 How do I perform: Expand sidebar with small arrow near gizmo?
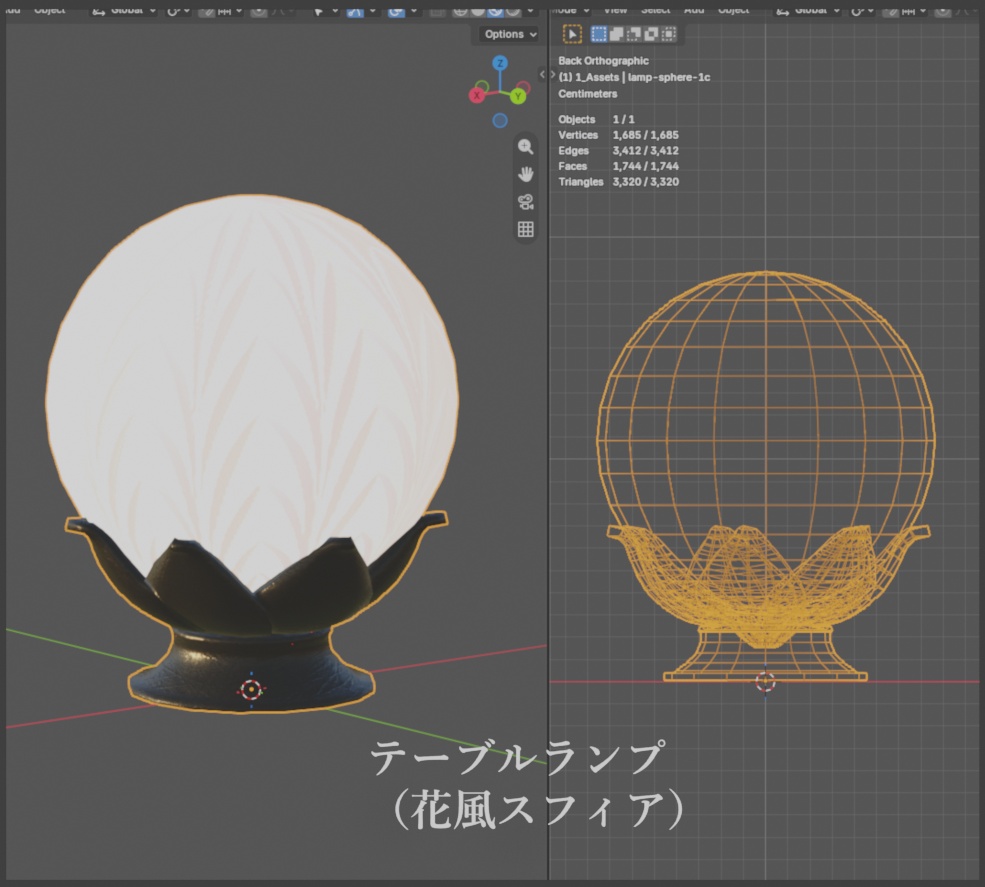[x=542, y=74]
